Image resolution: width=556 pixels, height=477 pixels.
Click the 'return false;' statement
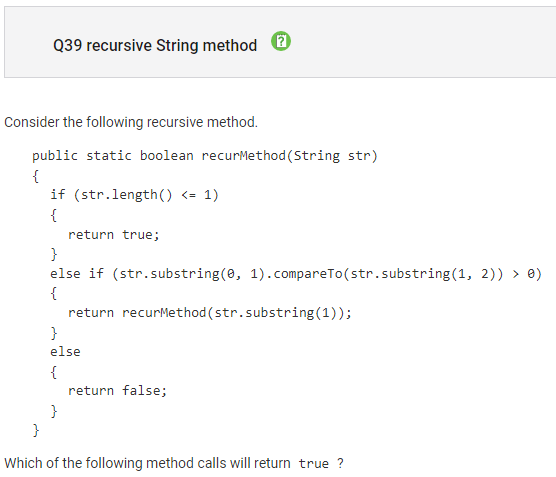(117, 390)
